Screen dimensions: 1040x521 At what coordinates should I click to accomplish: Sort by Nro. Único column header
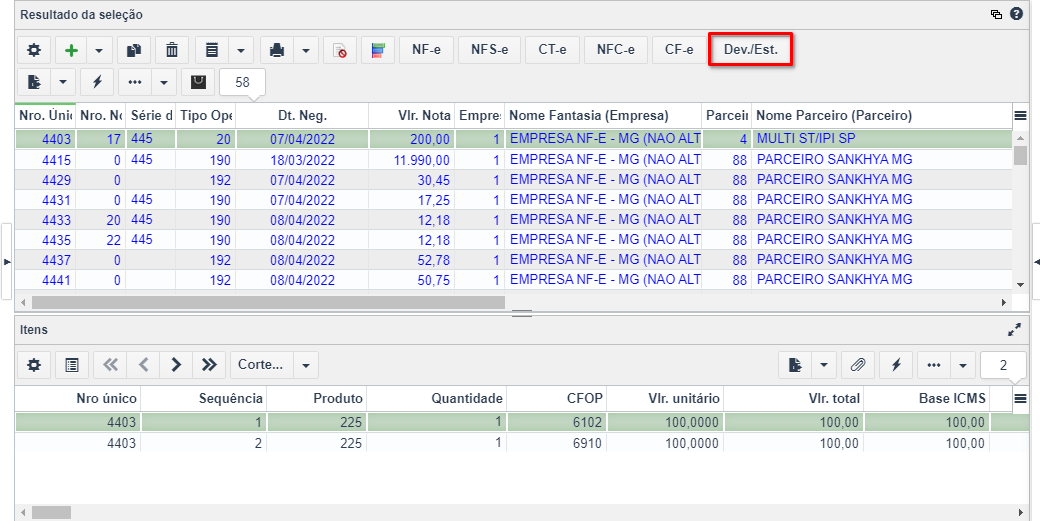[45, 115]
